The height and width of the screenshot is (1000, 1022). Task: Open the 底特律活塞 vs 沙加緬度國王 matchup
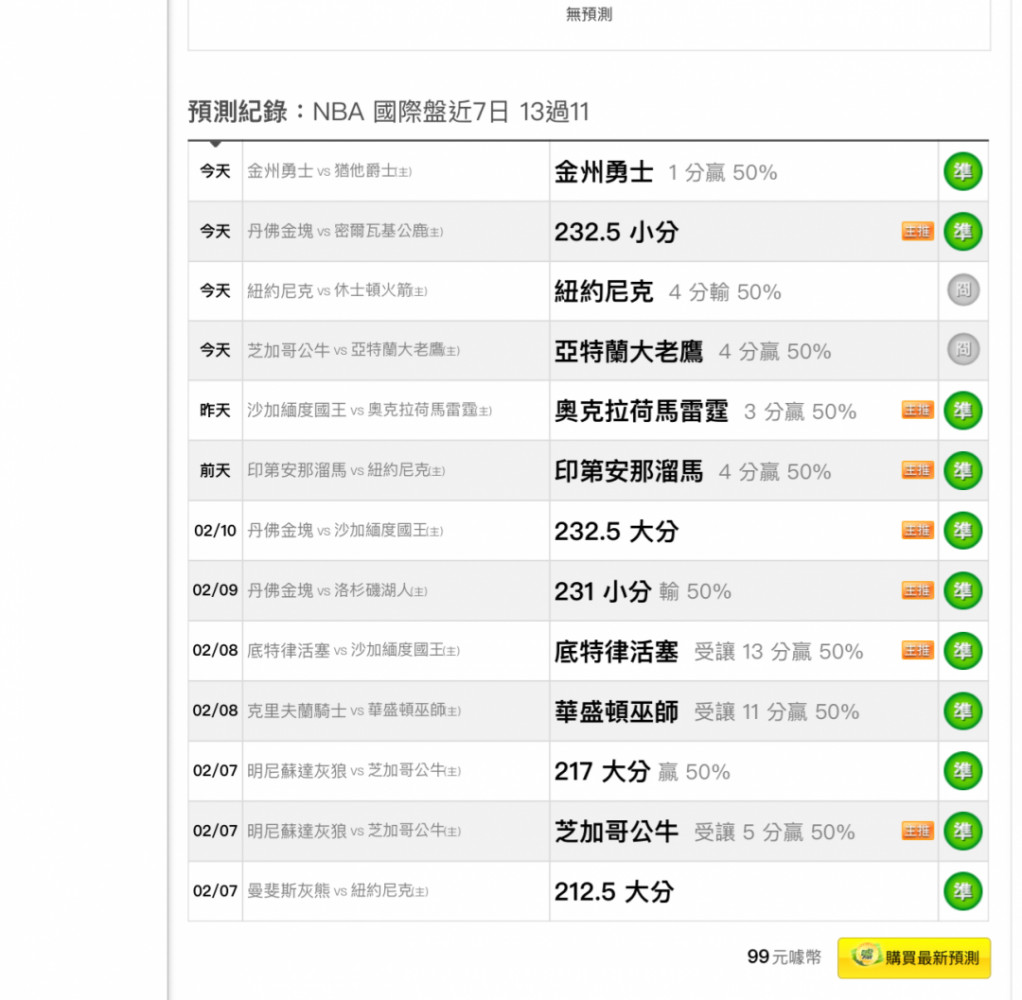[353, 651]
